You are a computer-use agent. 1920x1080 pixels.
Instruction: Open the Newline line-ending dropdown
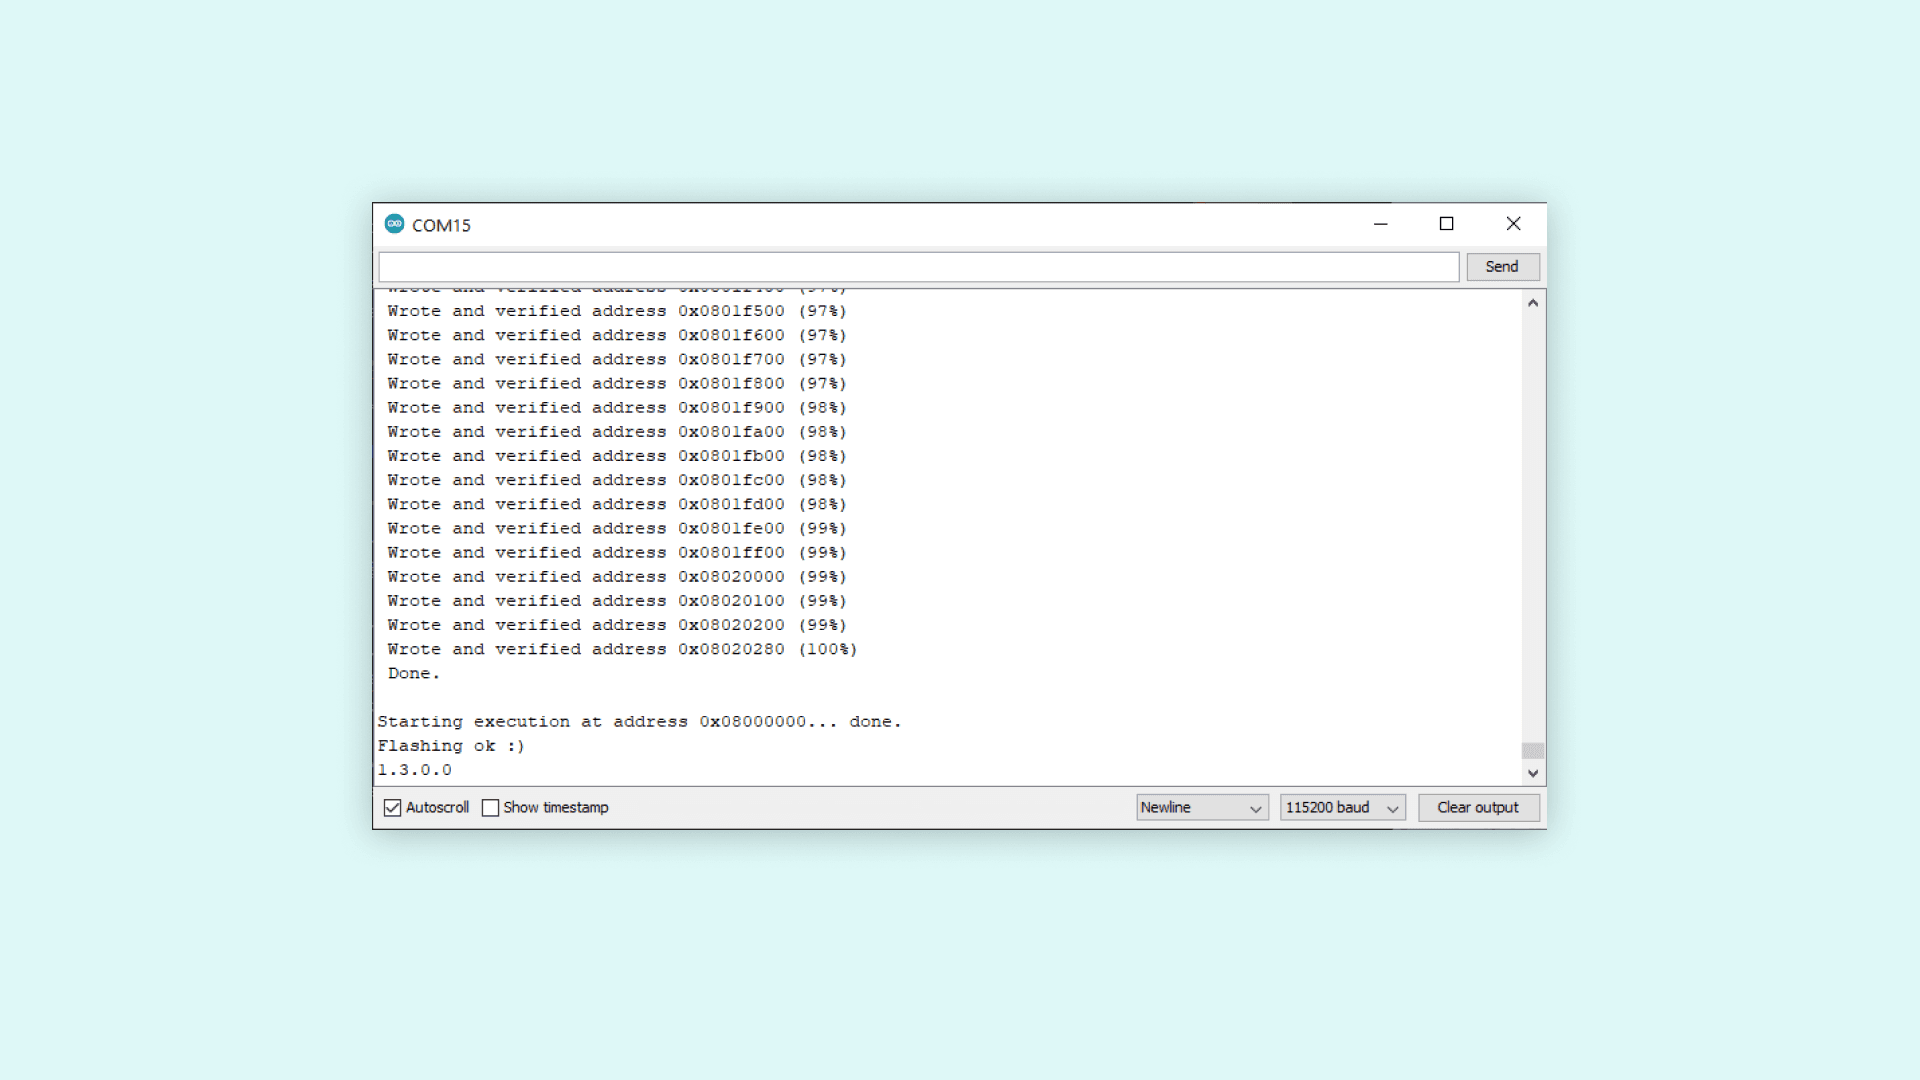(x=1201, y=808)
